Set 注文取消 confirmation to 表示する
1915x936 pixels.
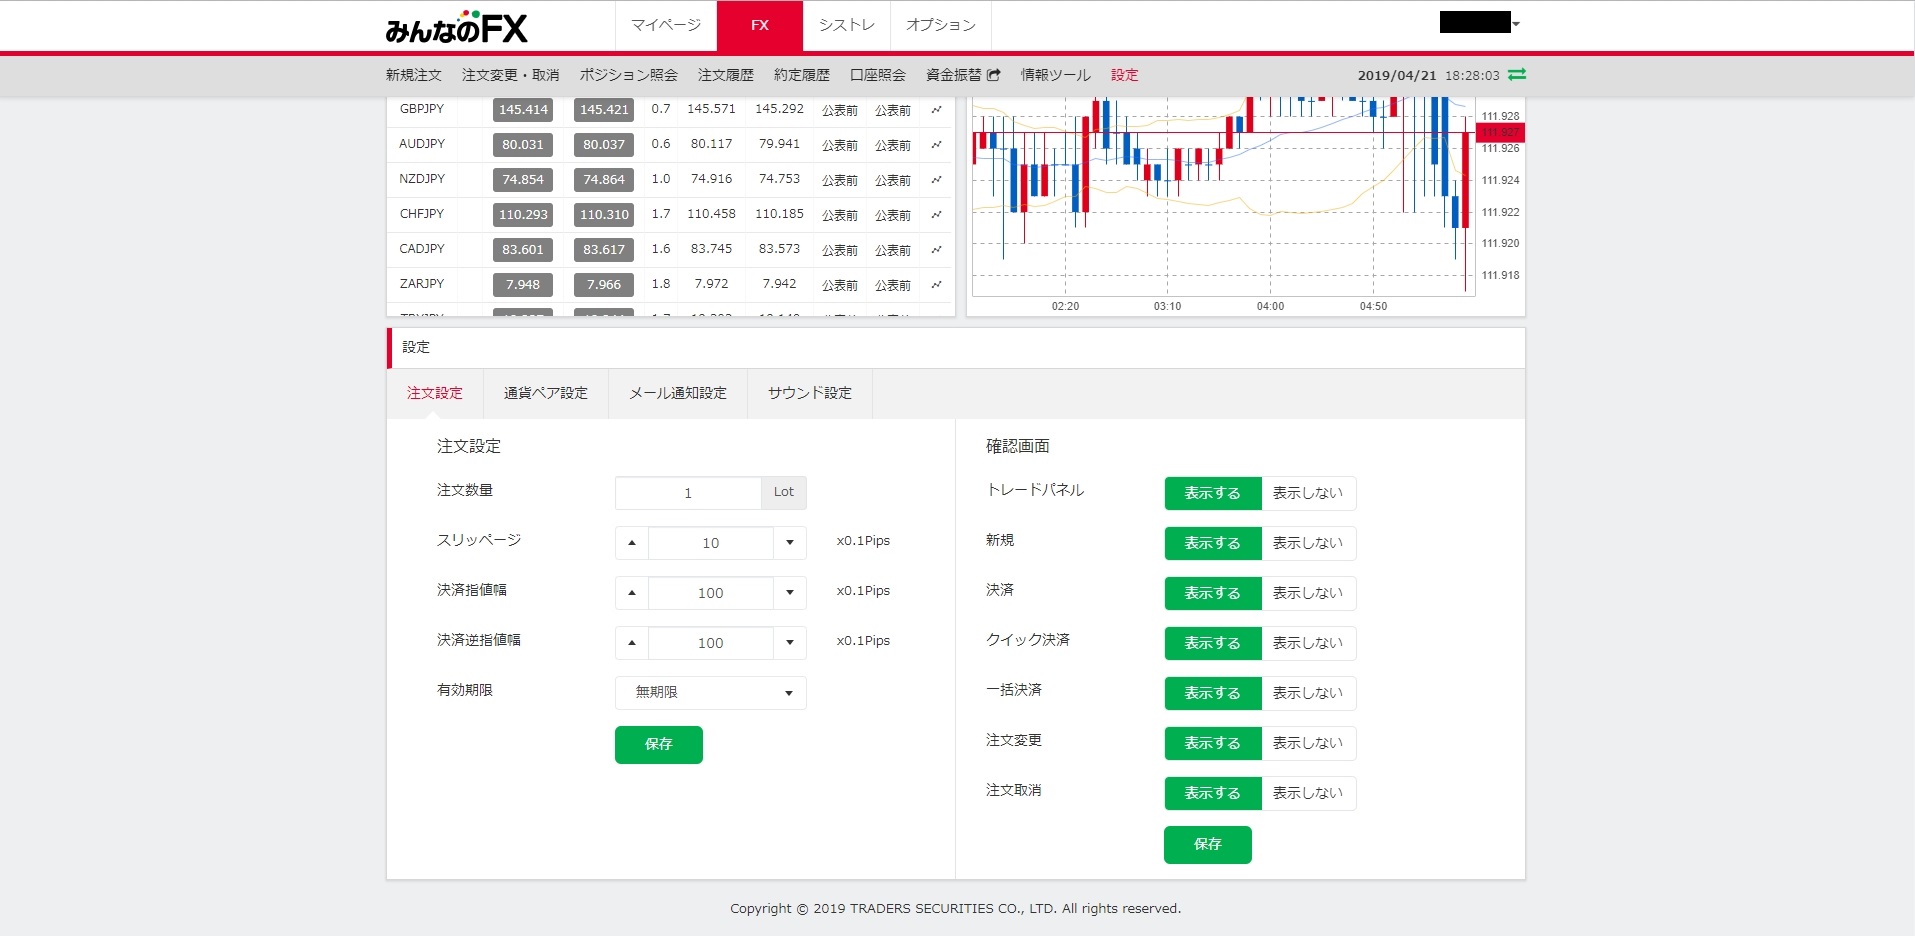tap(1212, 793)
